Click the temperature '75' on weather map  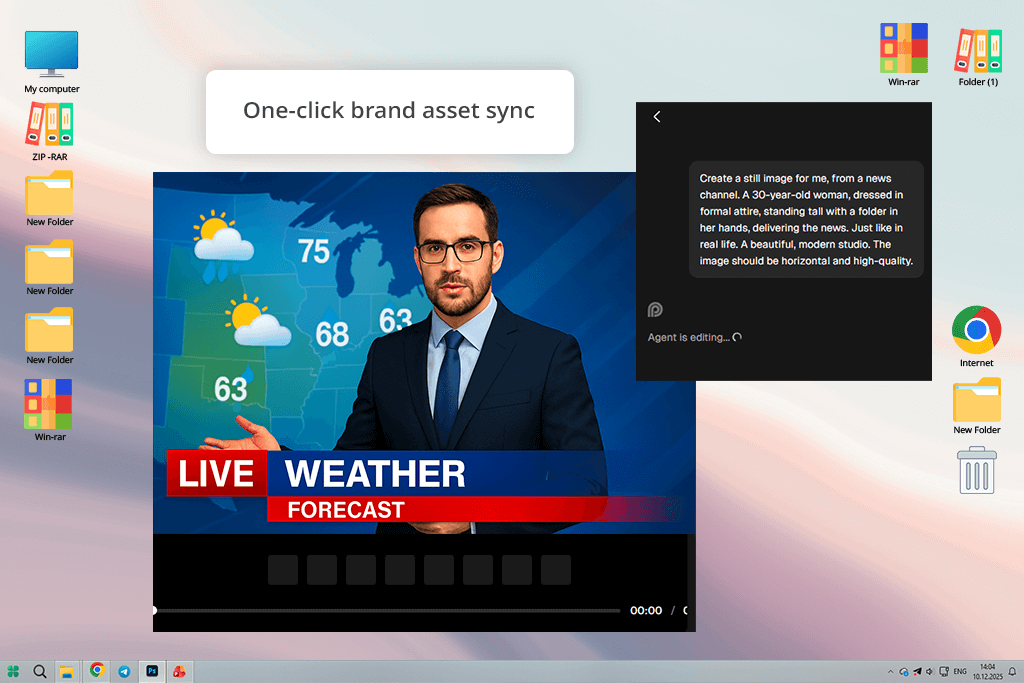click(313, 251)
